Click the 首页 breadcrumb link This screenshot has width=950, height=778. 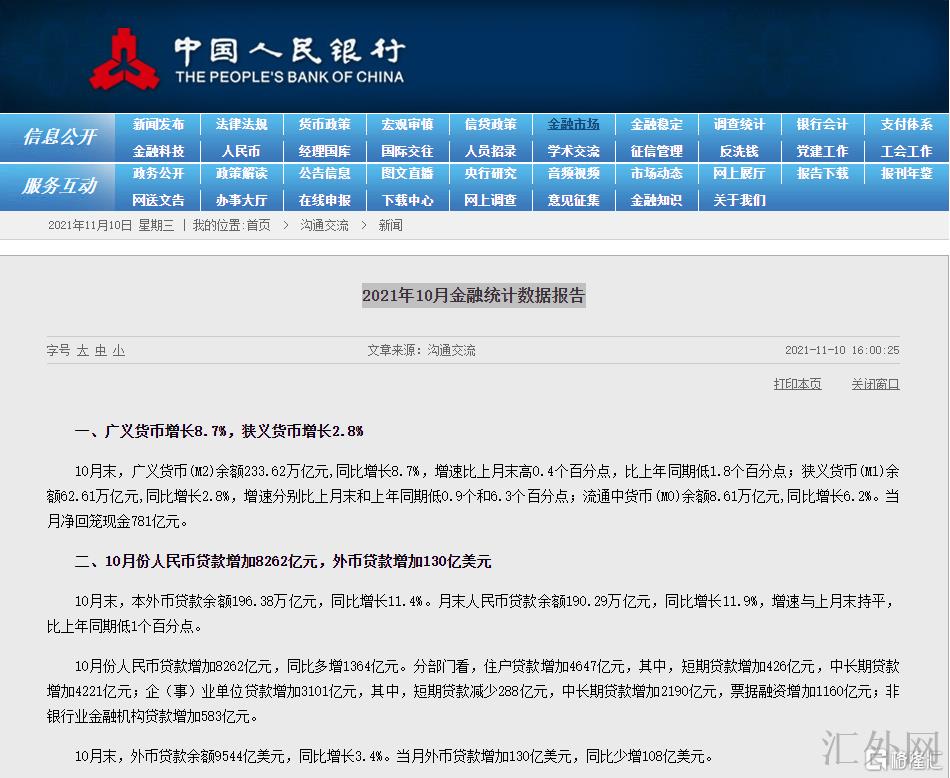258,226
